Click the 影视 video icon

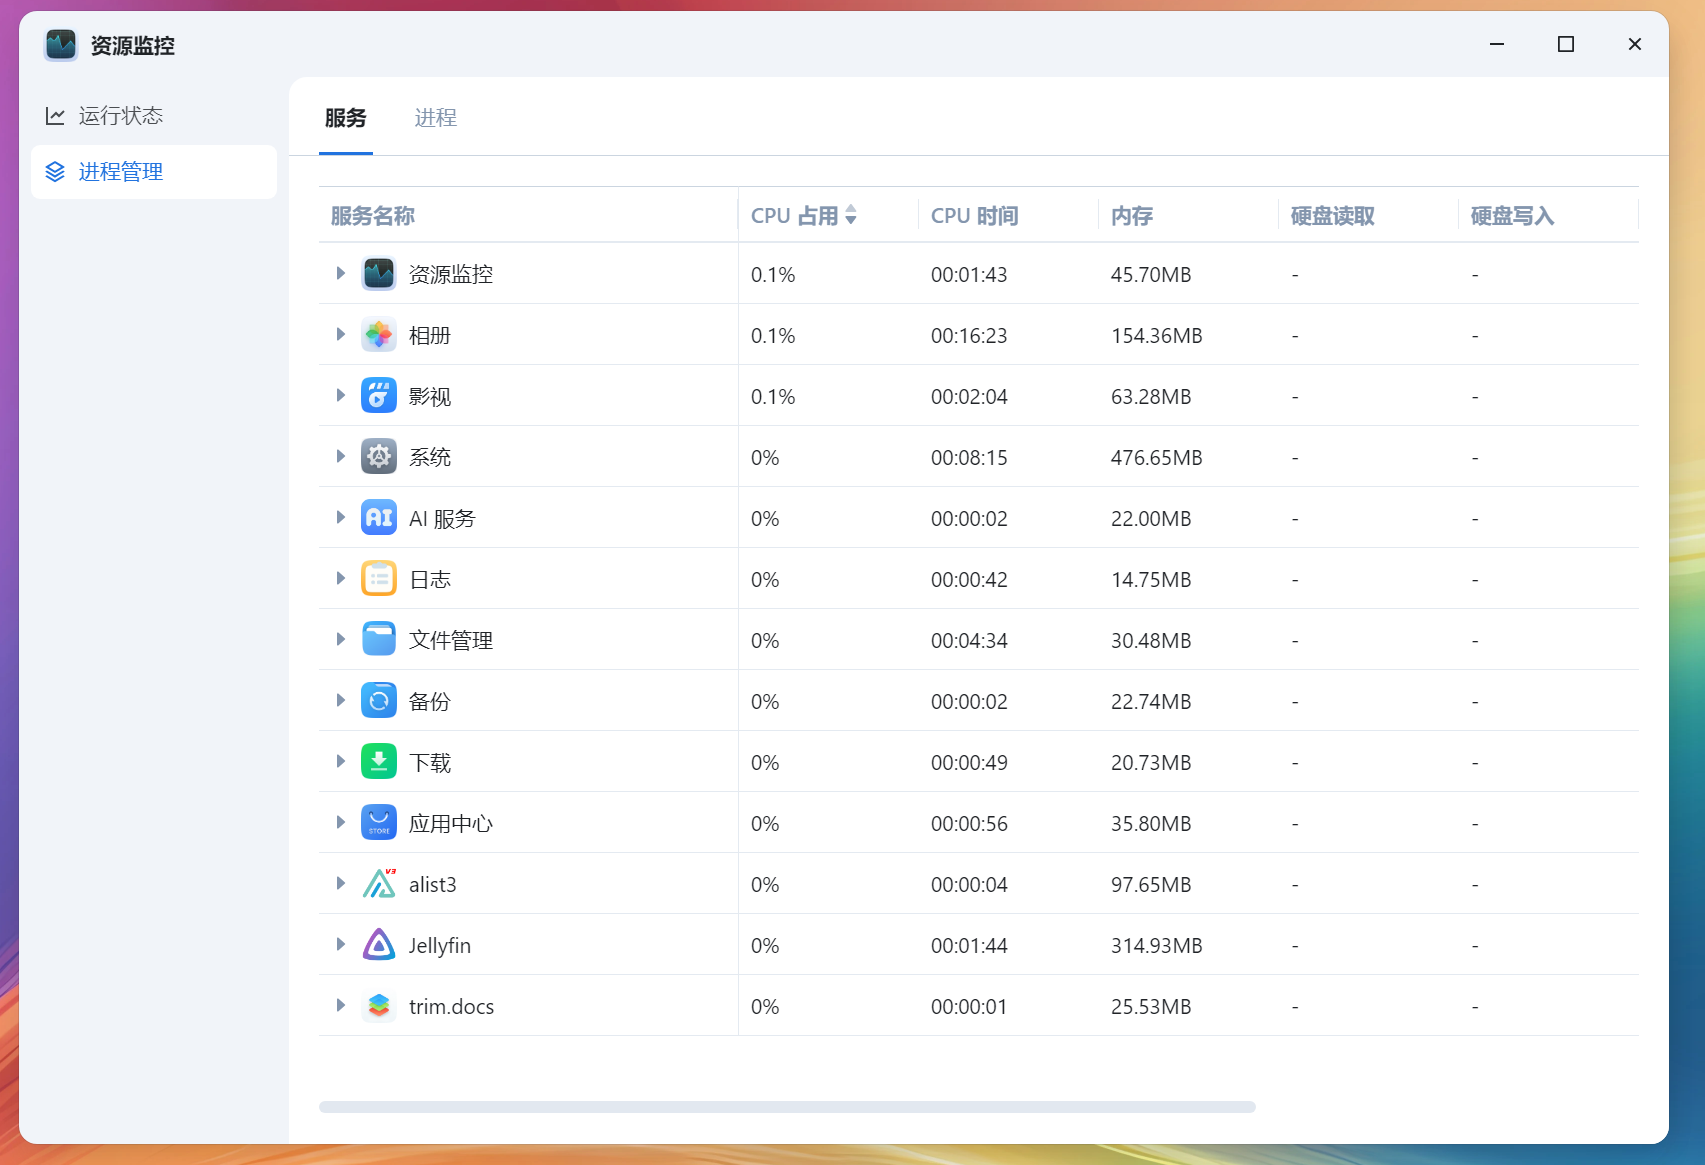379,396
